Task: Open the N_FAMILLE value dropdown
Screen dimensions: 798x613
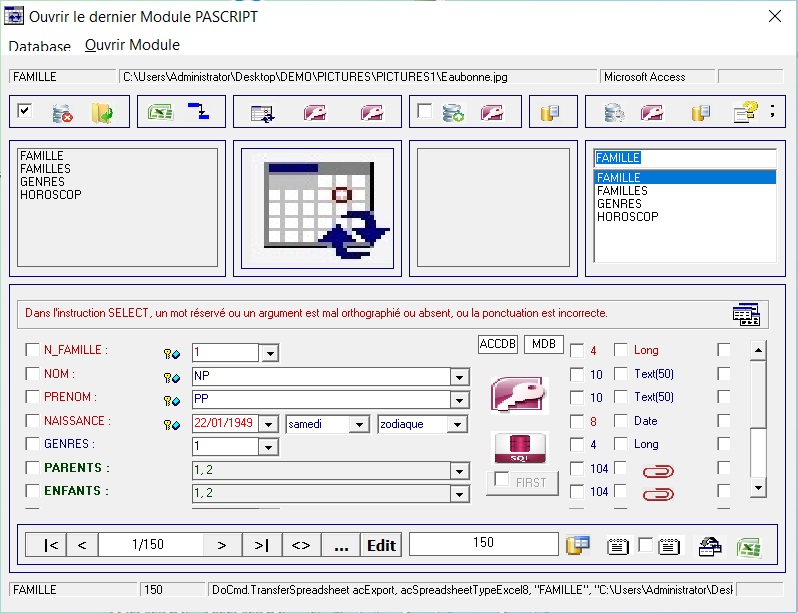Action: pyautogui.click(x=270, y=353)
